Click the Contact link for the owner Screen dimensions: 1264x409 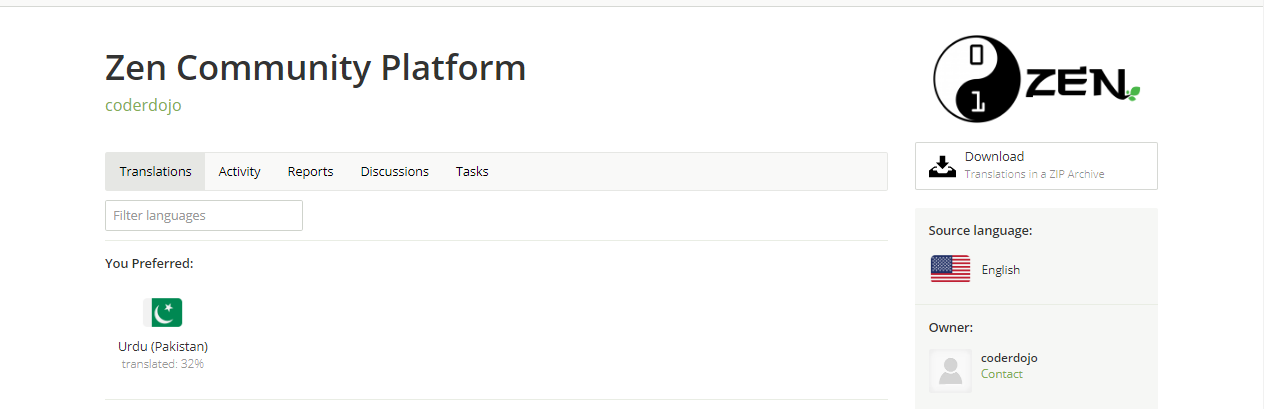[1002, 374]
